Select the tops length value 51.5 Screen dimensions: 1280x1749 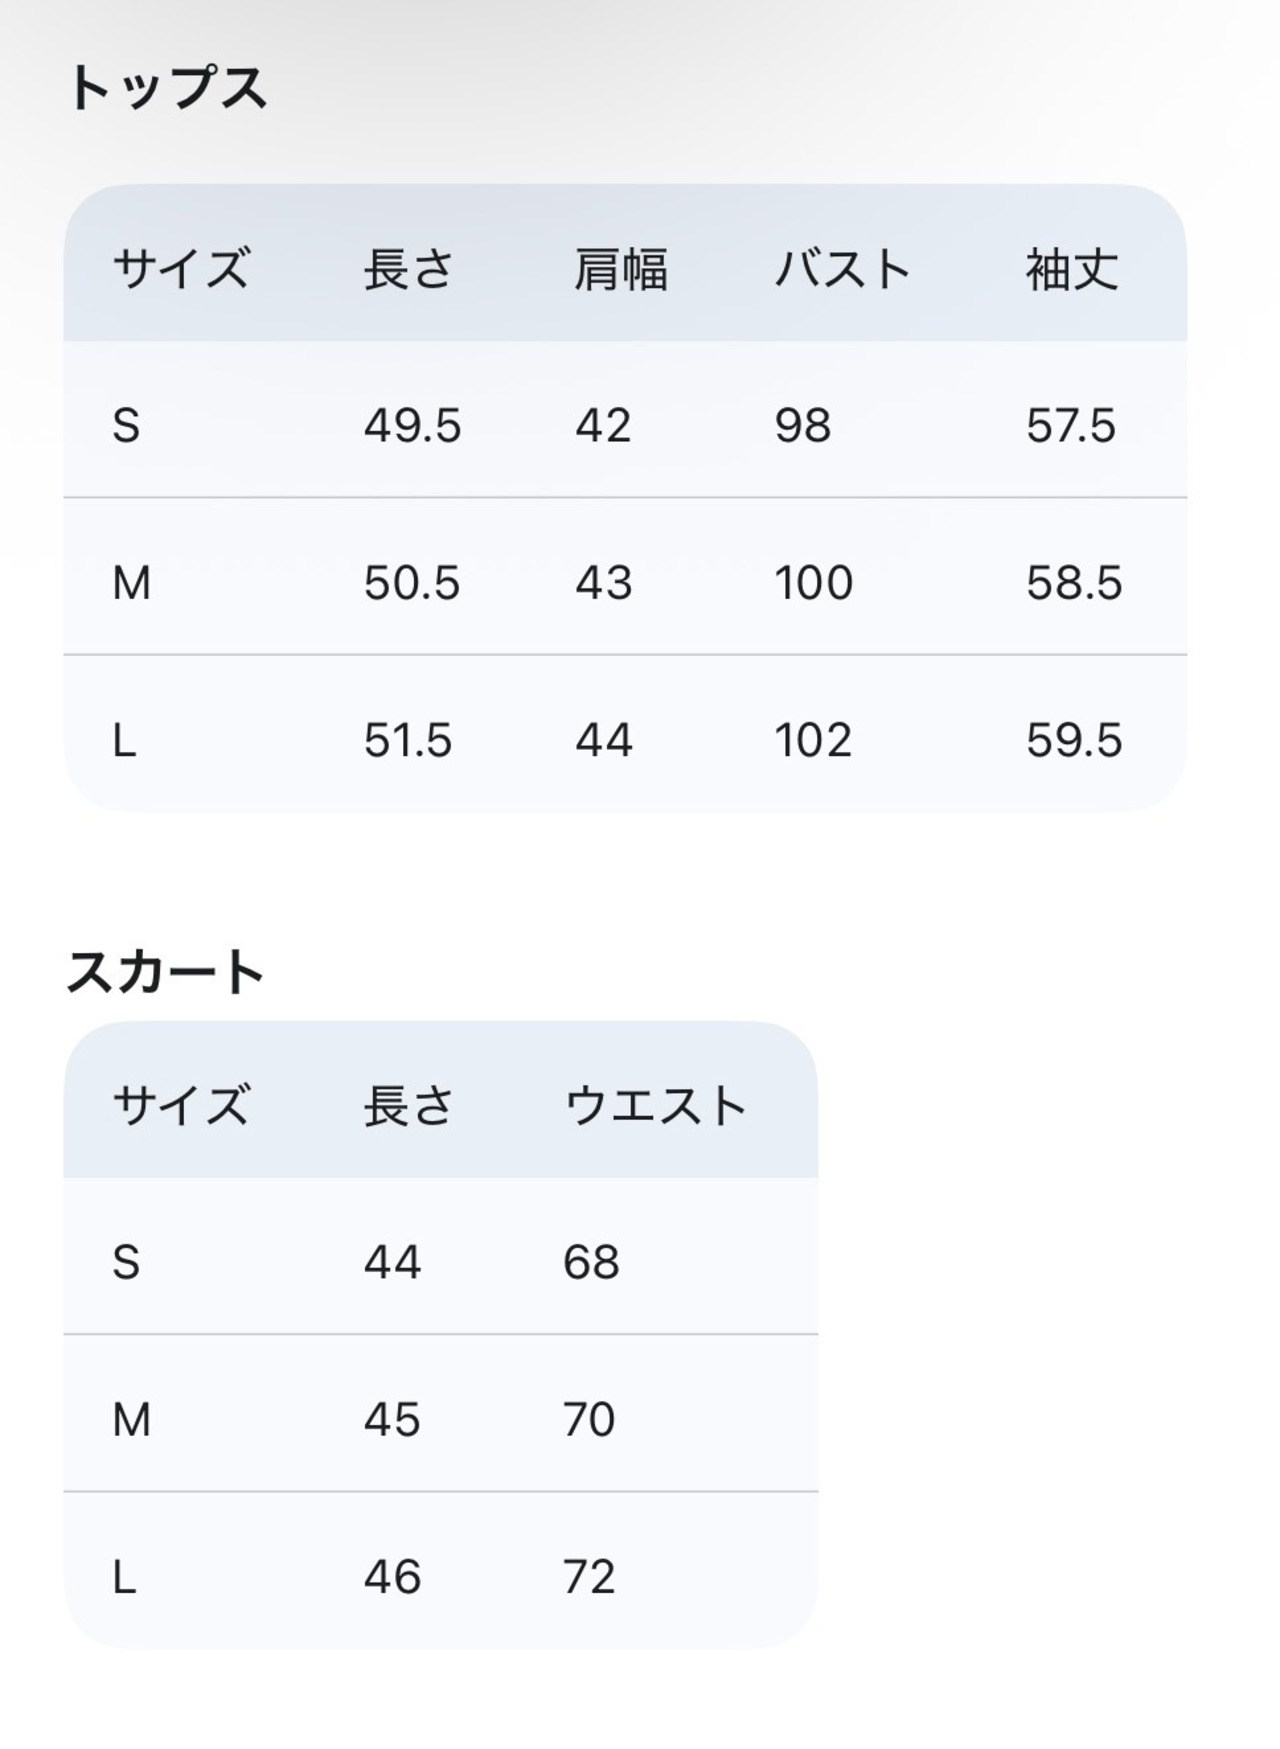[408, 740]
